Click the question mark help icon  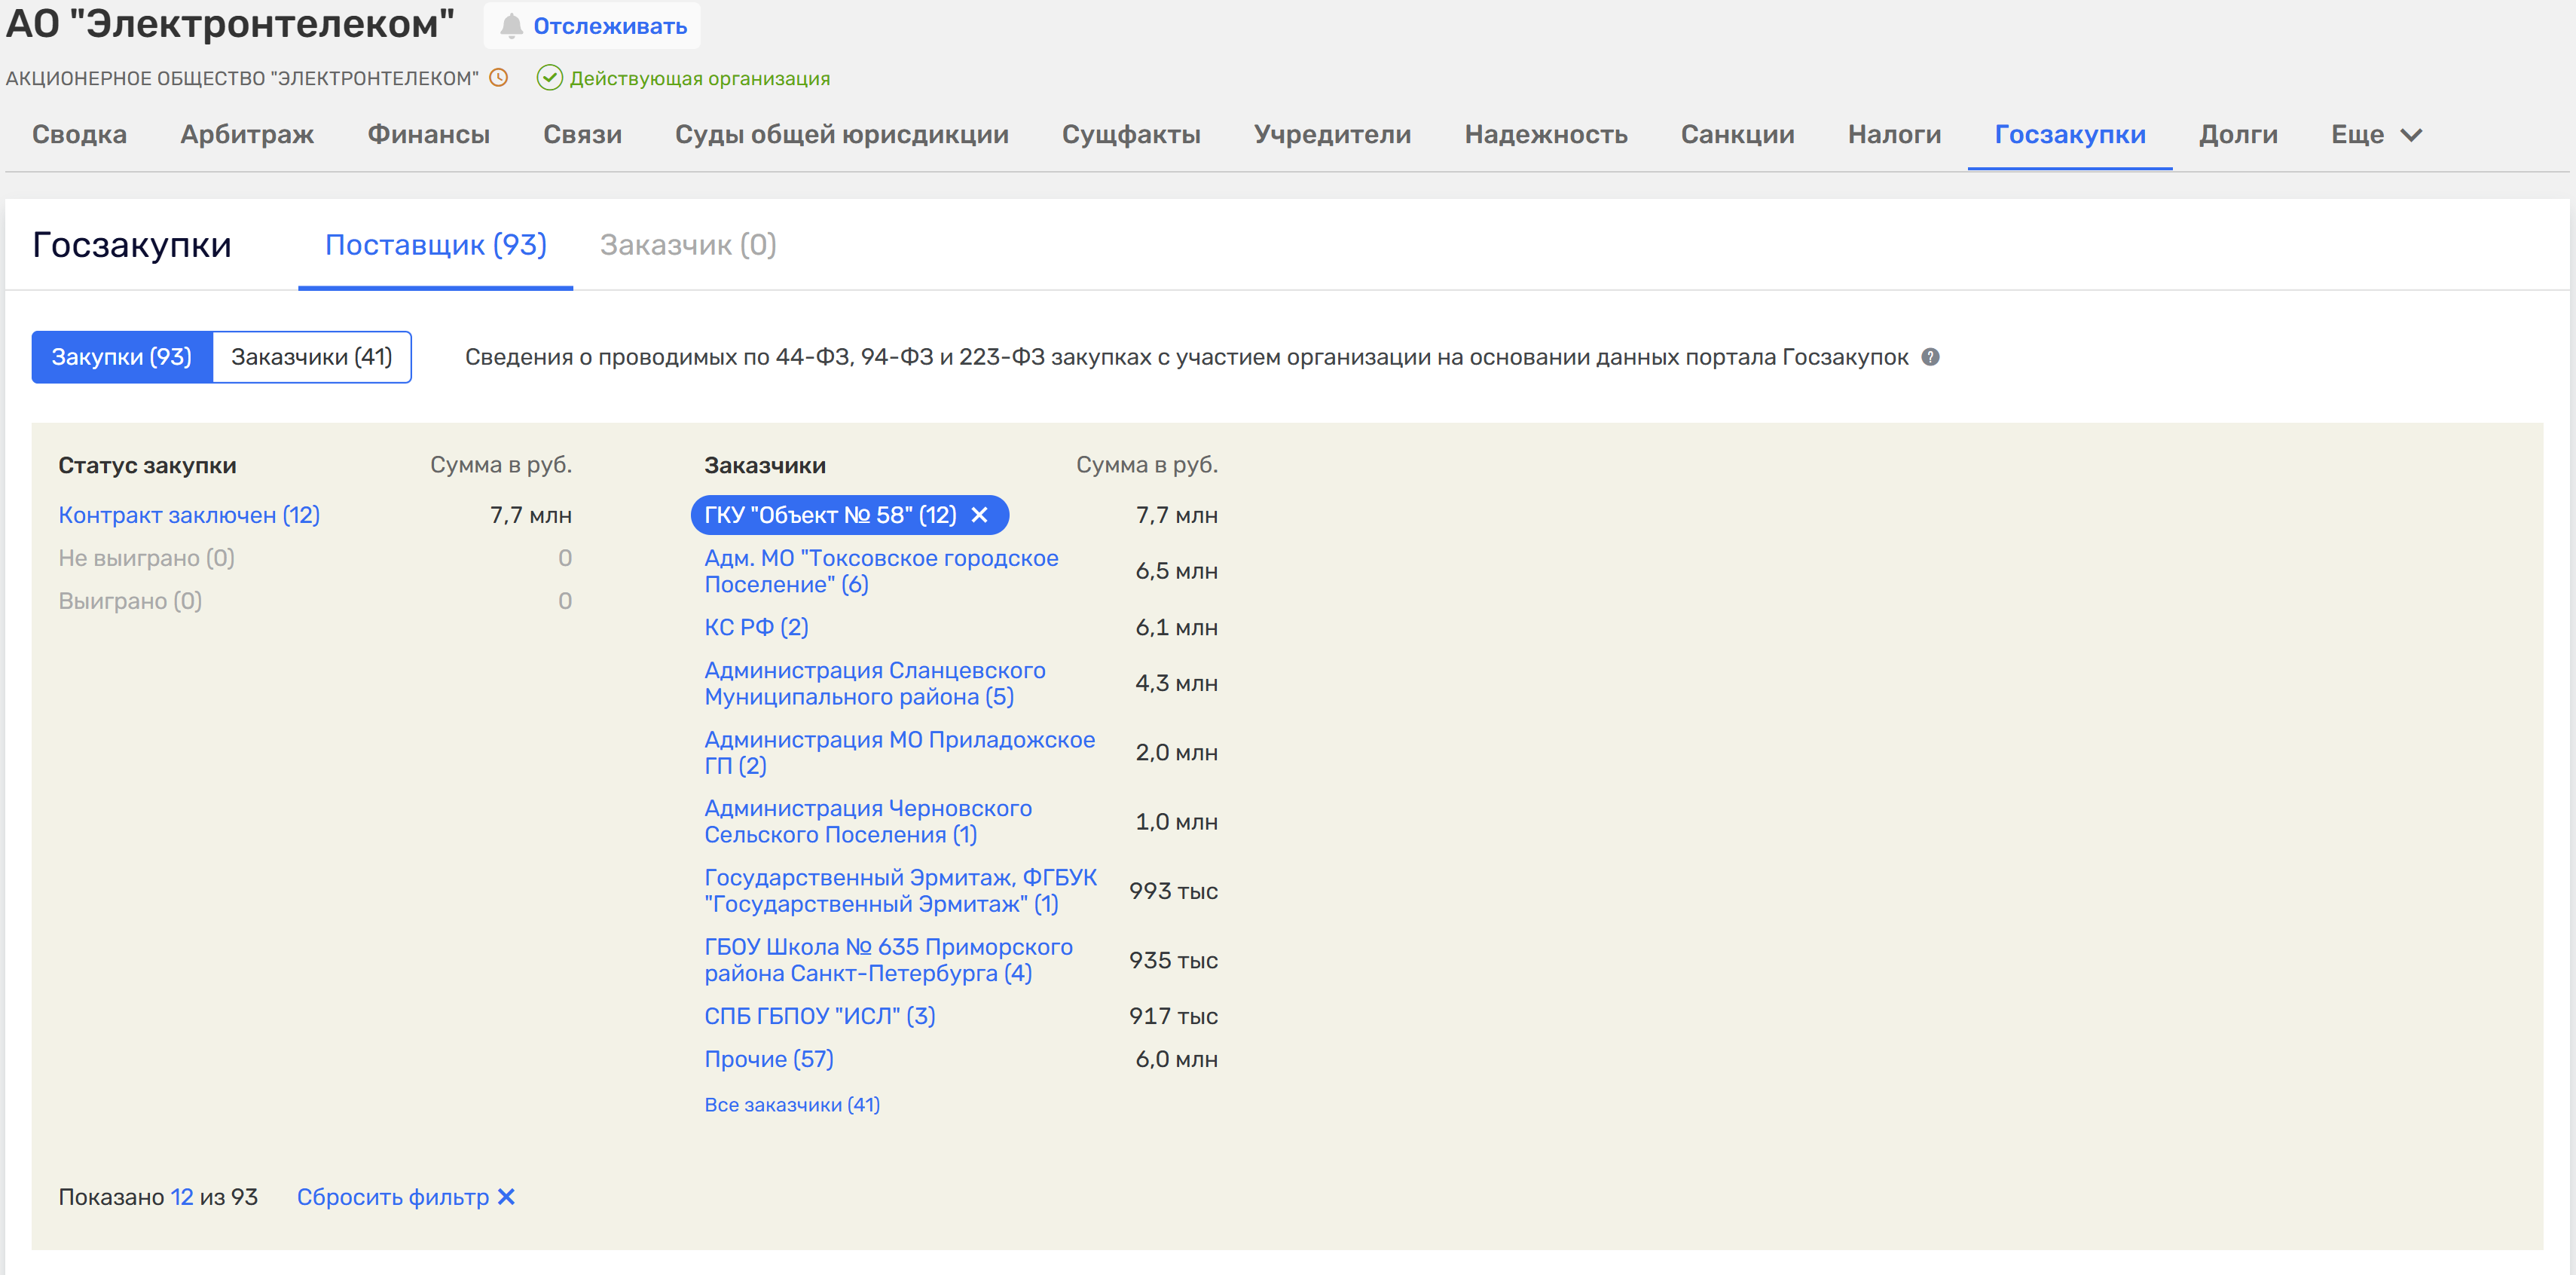point(1930,357)
